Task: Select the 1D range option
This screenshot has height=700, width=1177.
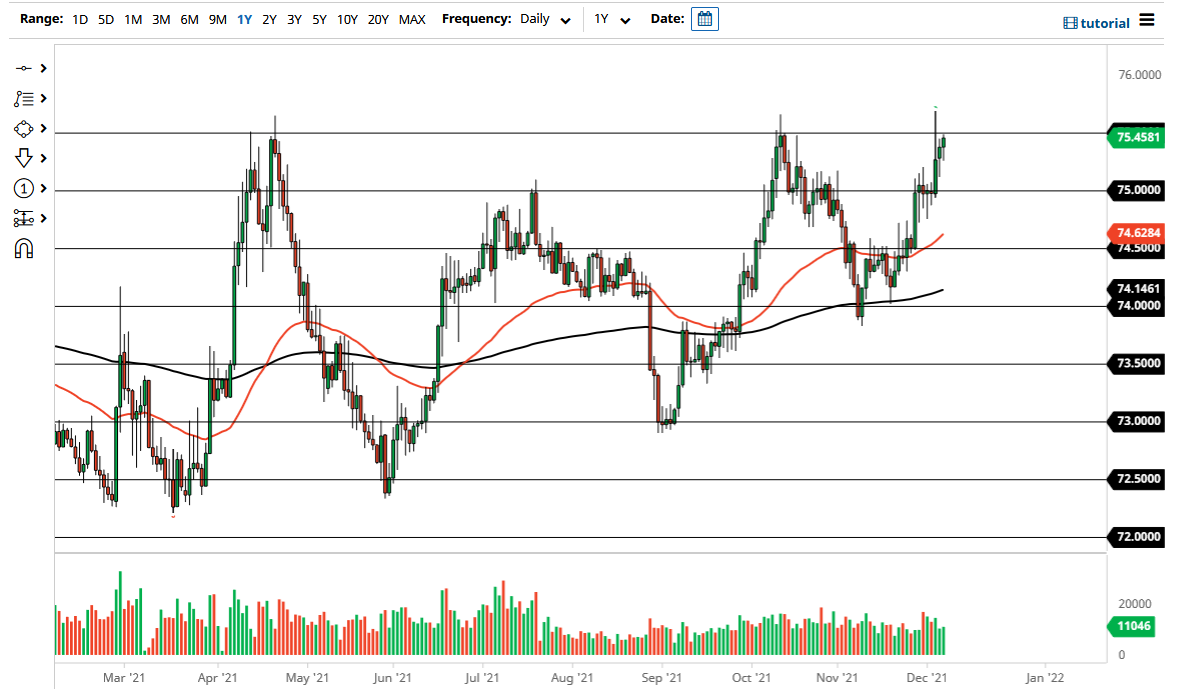Action: (x=78, y=18)
